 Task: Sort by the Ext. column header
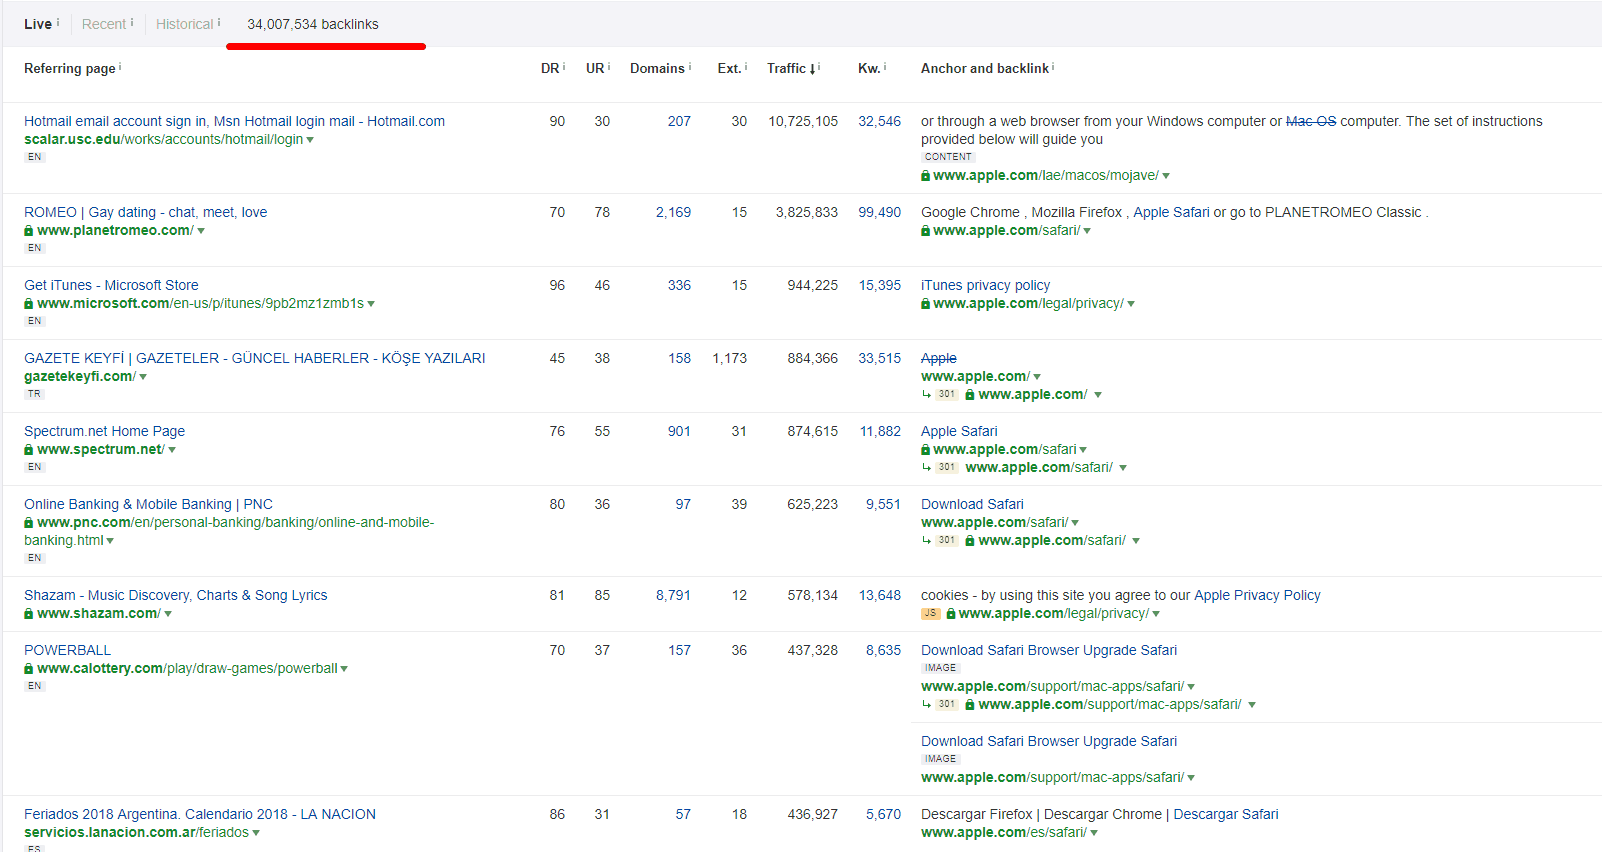click(729, 68)
